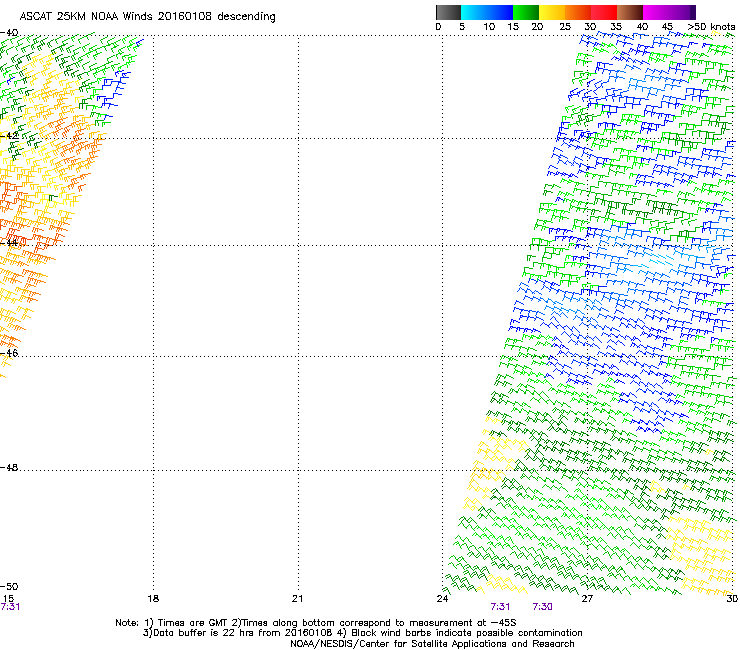The width and height of the screenshot is (740, 650).
Task: Select the orange 25-30 knots legend segment
Action: point(578,12)
